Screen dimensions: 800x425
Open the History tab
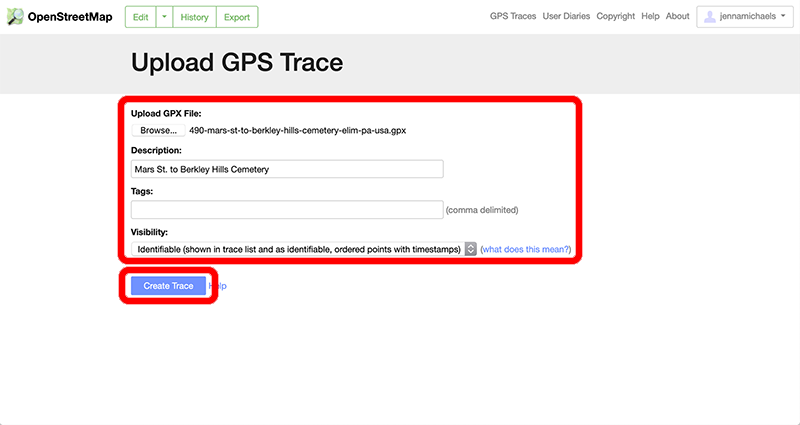[194, 17]
